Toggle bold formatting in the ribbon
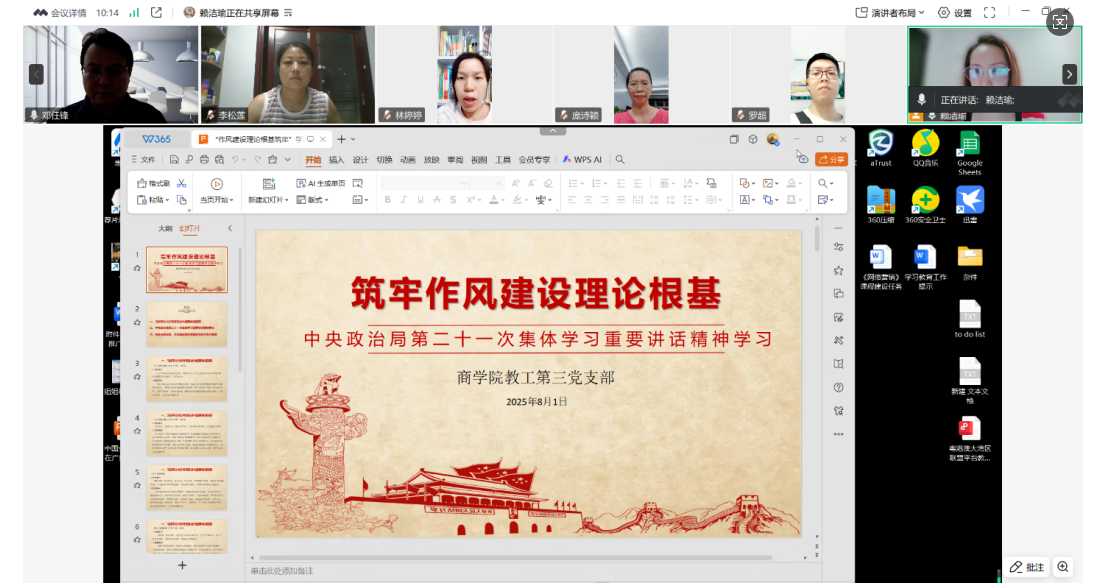Viewport: 1093px width, 585px height. 388,200
